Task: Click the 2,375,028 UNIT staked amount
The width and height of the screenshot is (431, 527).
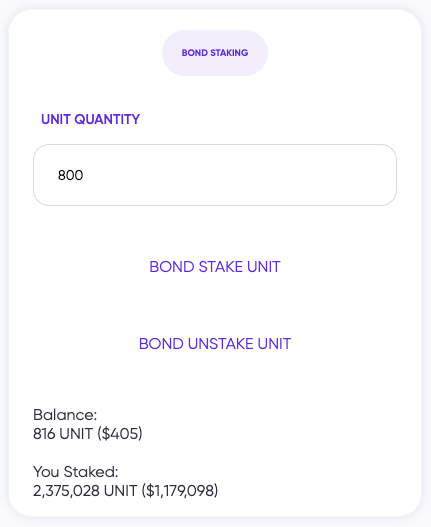Action: point(85,491)
